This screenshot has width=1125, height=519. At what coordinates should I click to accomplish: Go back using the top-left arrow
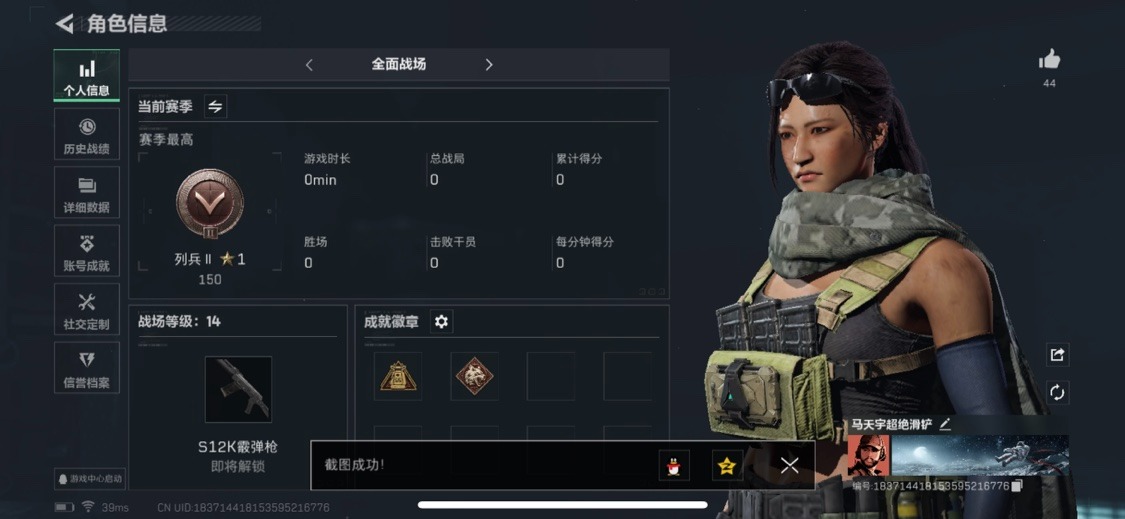65,24
